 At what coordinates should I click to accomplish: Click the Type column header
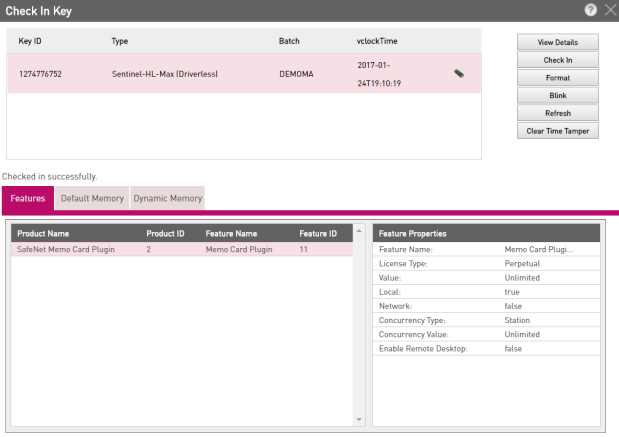(x=120, y=41)
